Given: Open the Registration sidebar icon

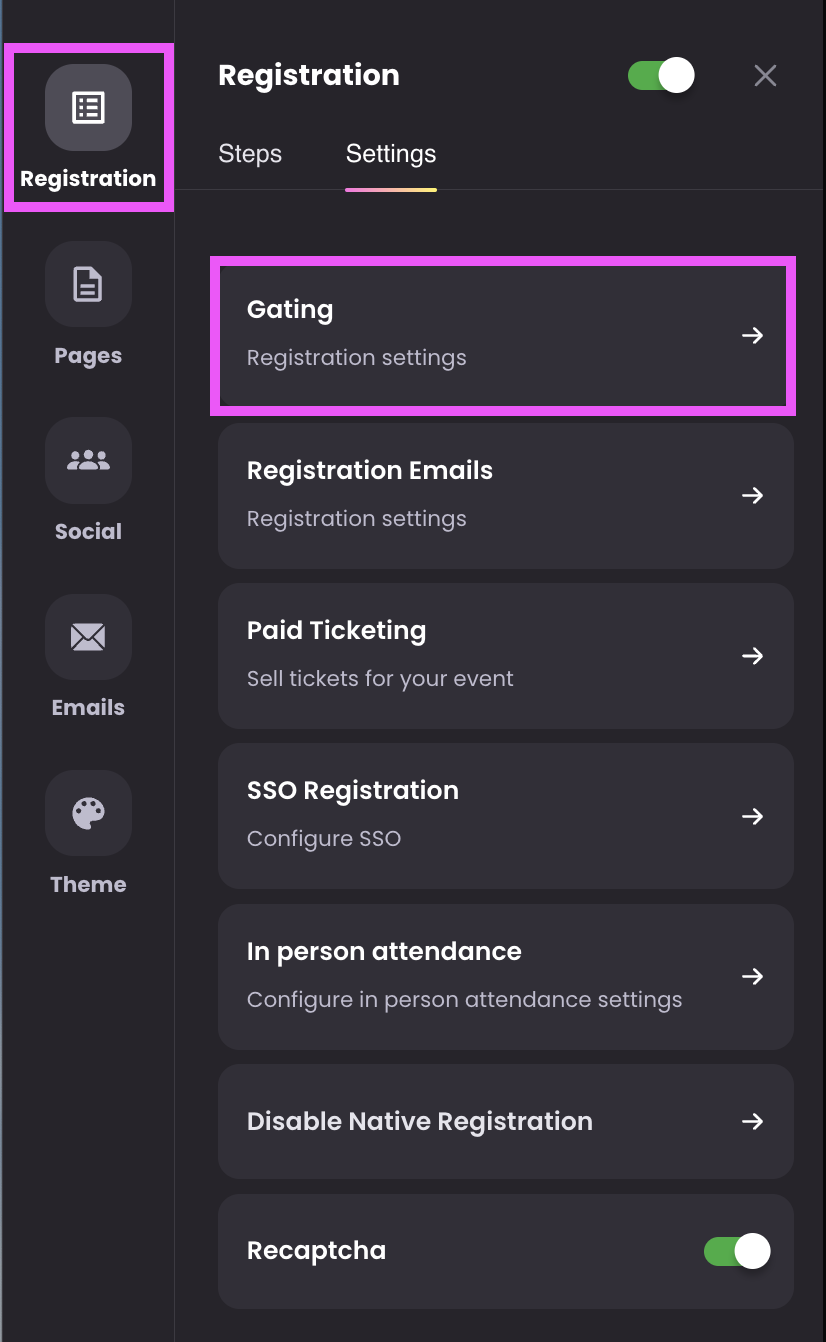Looking at the screenshot, I should [x=88, y=108].
